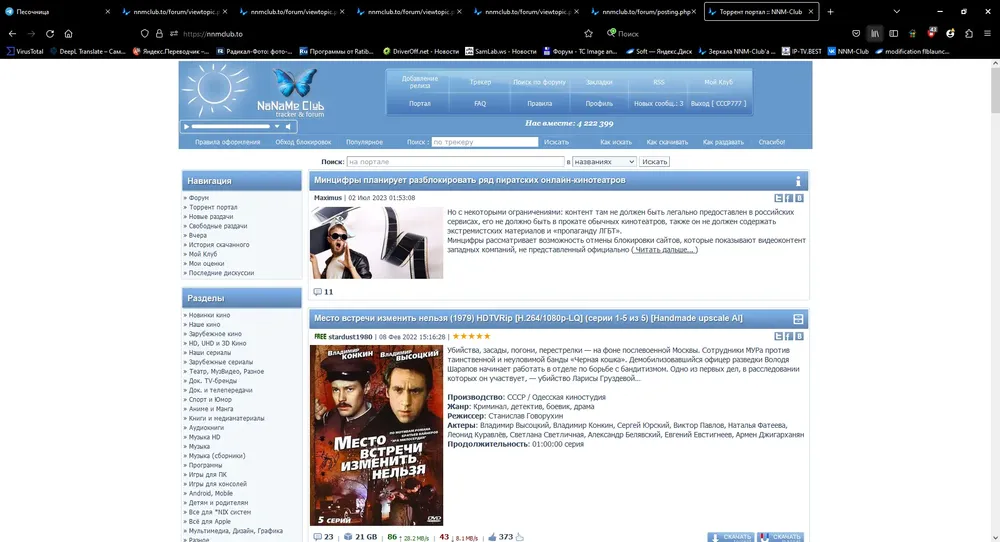Open Обход блокировок link
The image size is (1000, 542).
303,142
